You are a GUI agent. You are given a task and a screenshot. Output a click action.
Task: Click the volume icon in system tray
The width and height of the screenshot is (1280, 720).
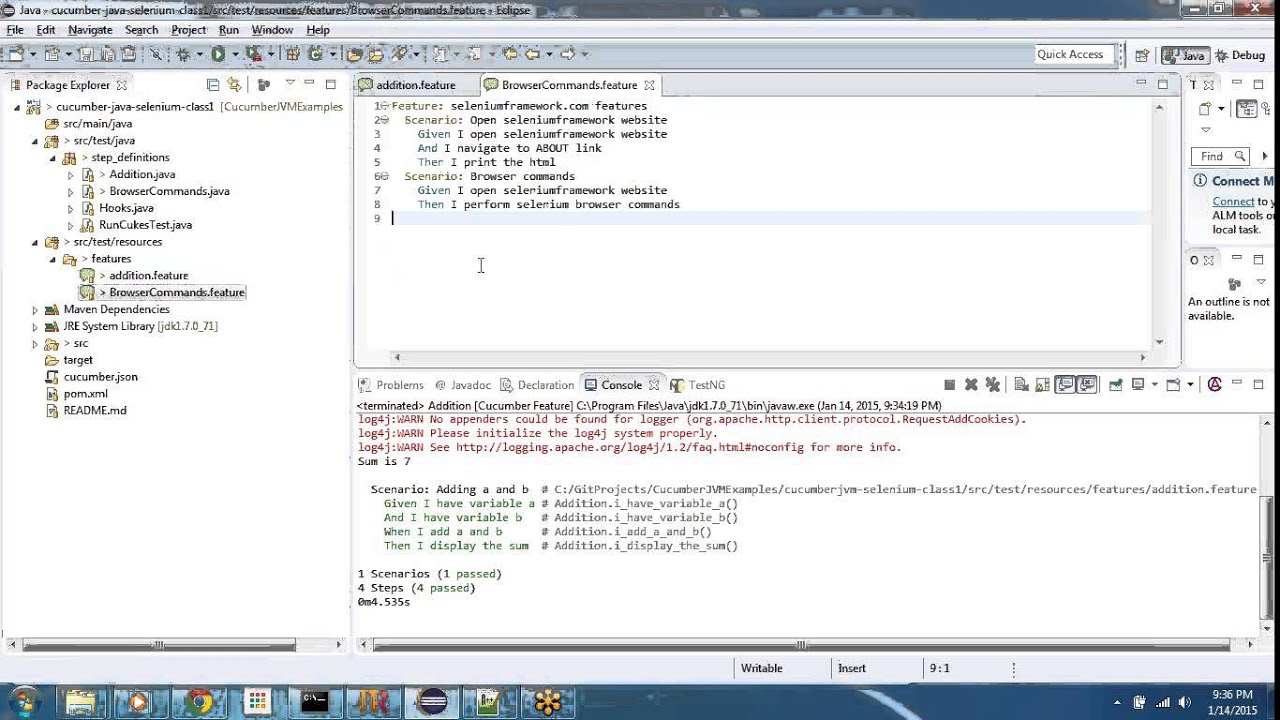click(1185, 702)
